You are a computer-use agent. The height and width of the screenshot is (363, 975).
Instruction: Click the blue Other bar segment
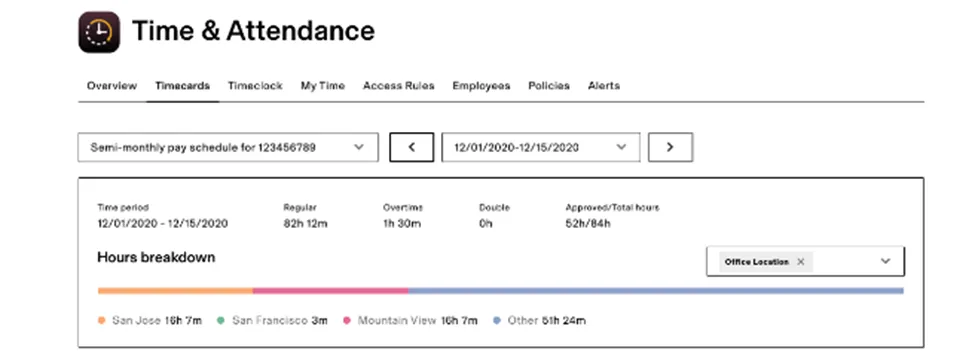656,290
